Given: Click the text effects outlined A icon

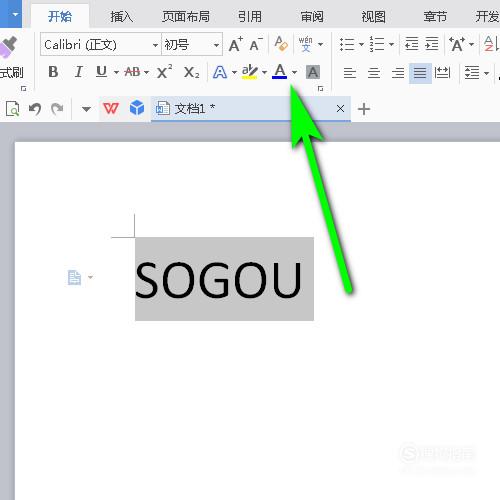Looking at the screenshot, I should pos(220,72).
